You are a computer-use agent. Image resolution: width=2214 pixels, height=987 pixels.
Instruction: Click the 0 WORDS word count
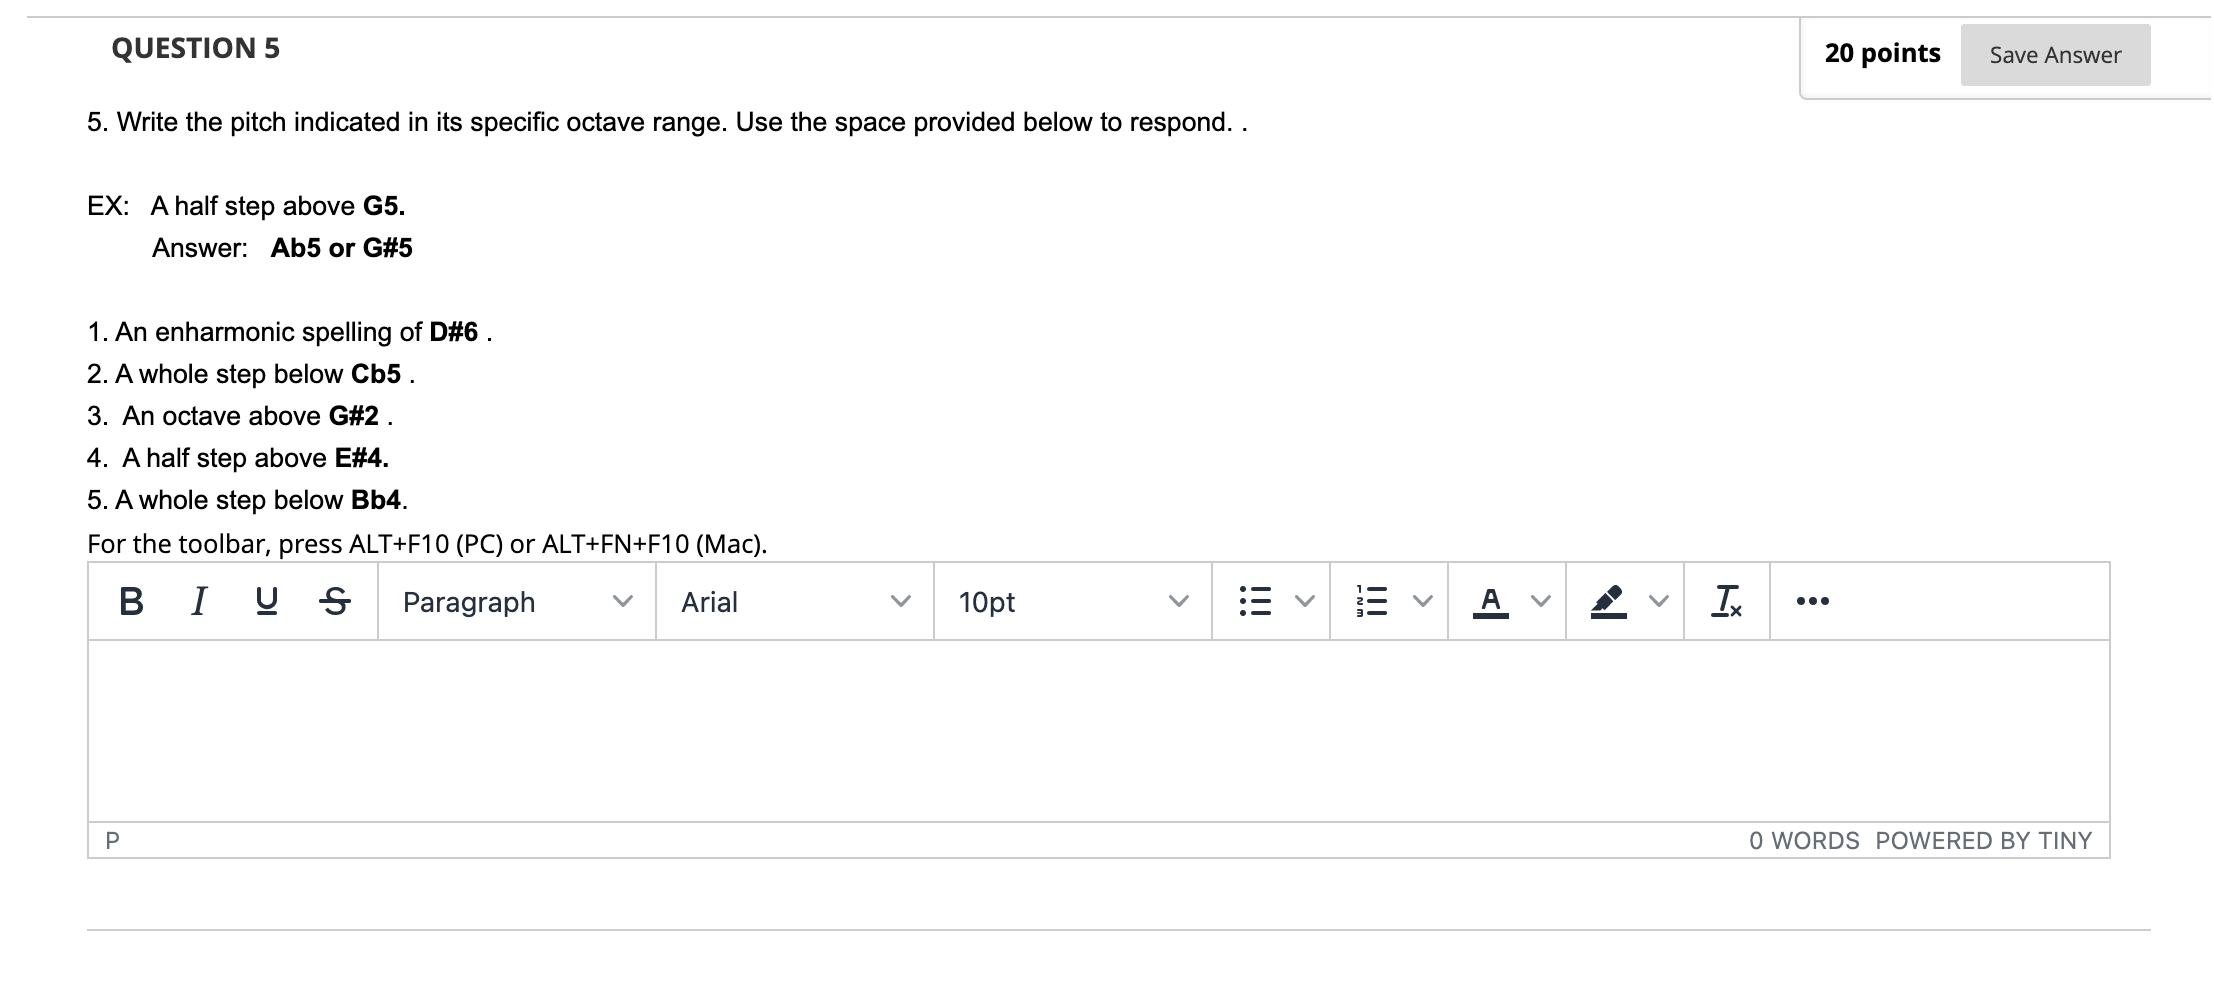[1804, 841]
